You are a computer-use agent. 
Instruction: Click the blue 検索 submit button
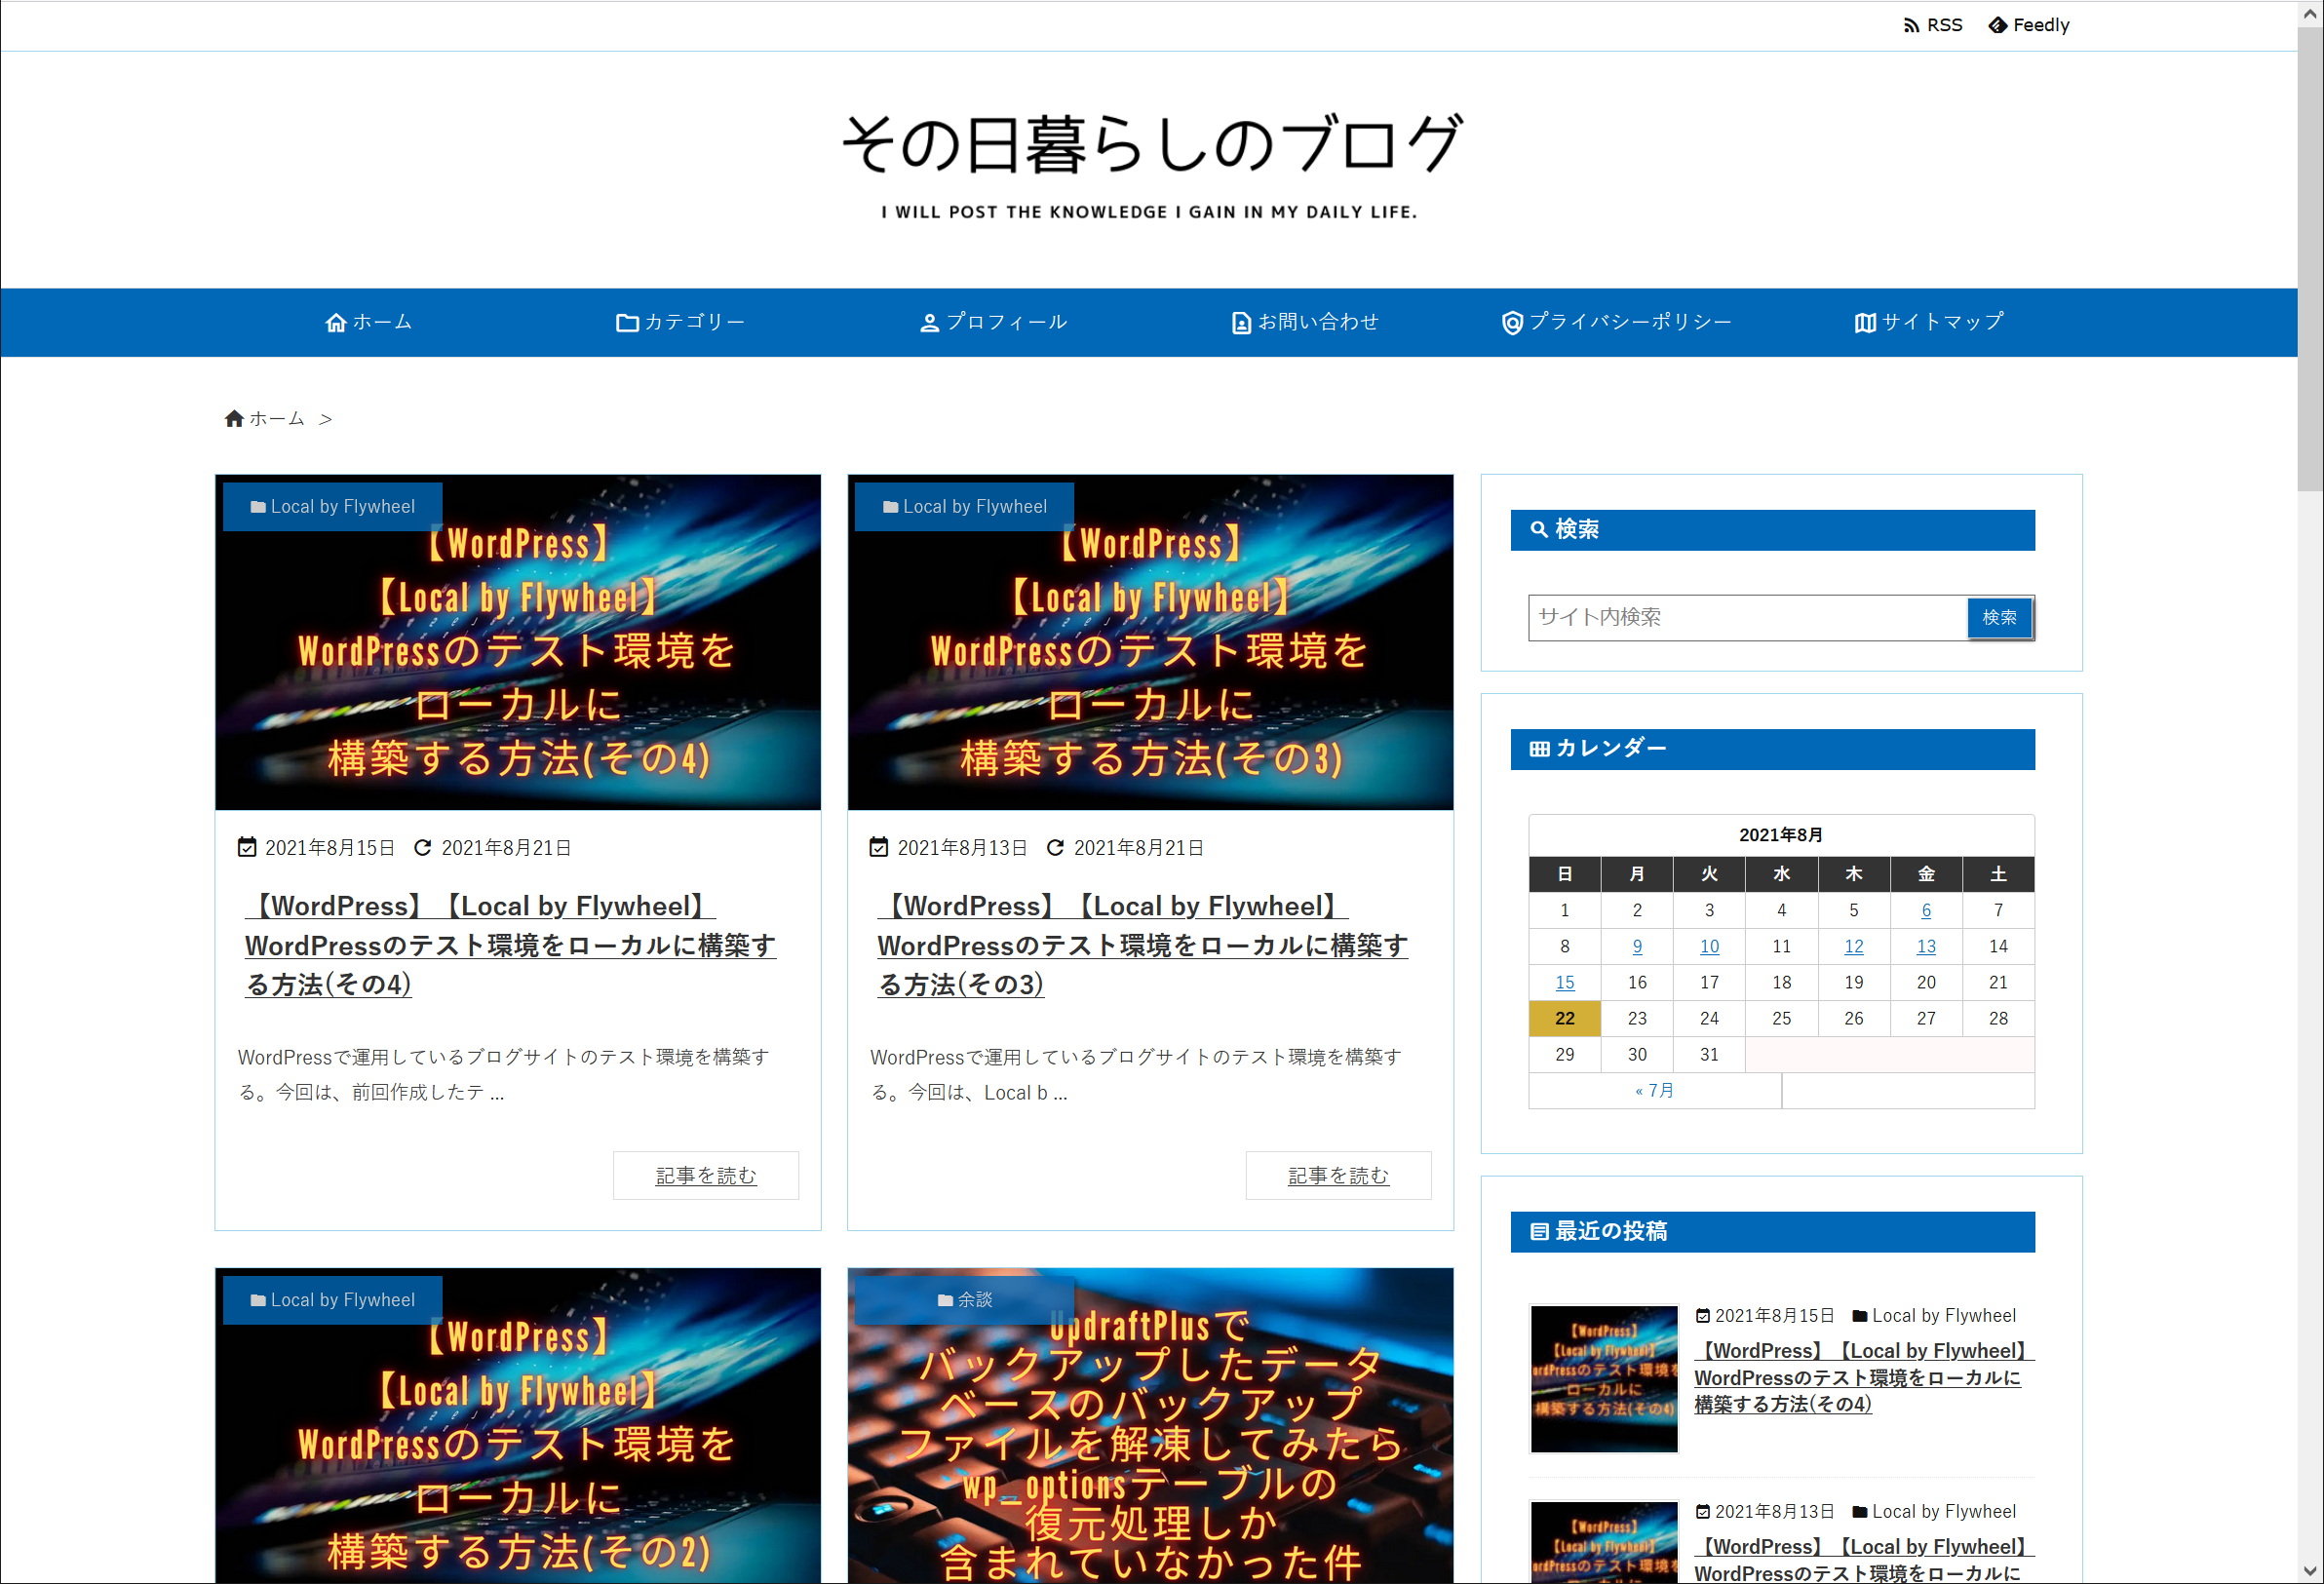[1999, 617]
